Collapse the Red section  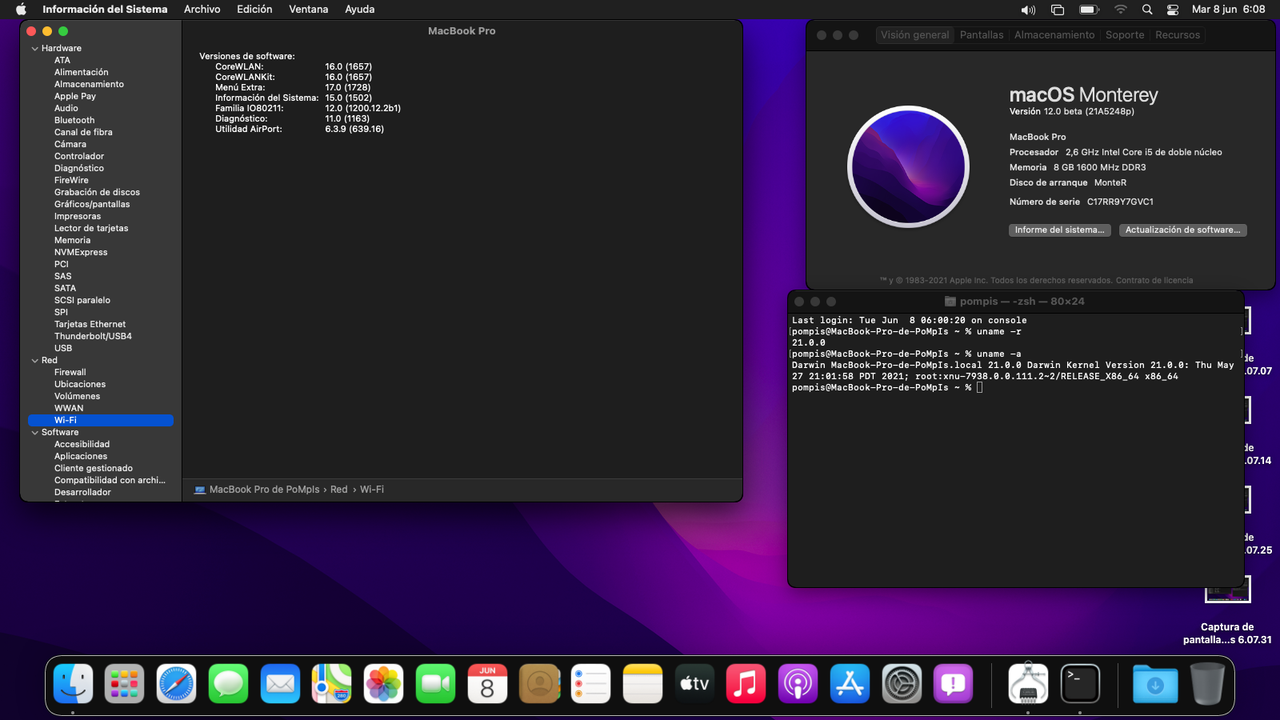click(35, 360)
